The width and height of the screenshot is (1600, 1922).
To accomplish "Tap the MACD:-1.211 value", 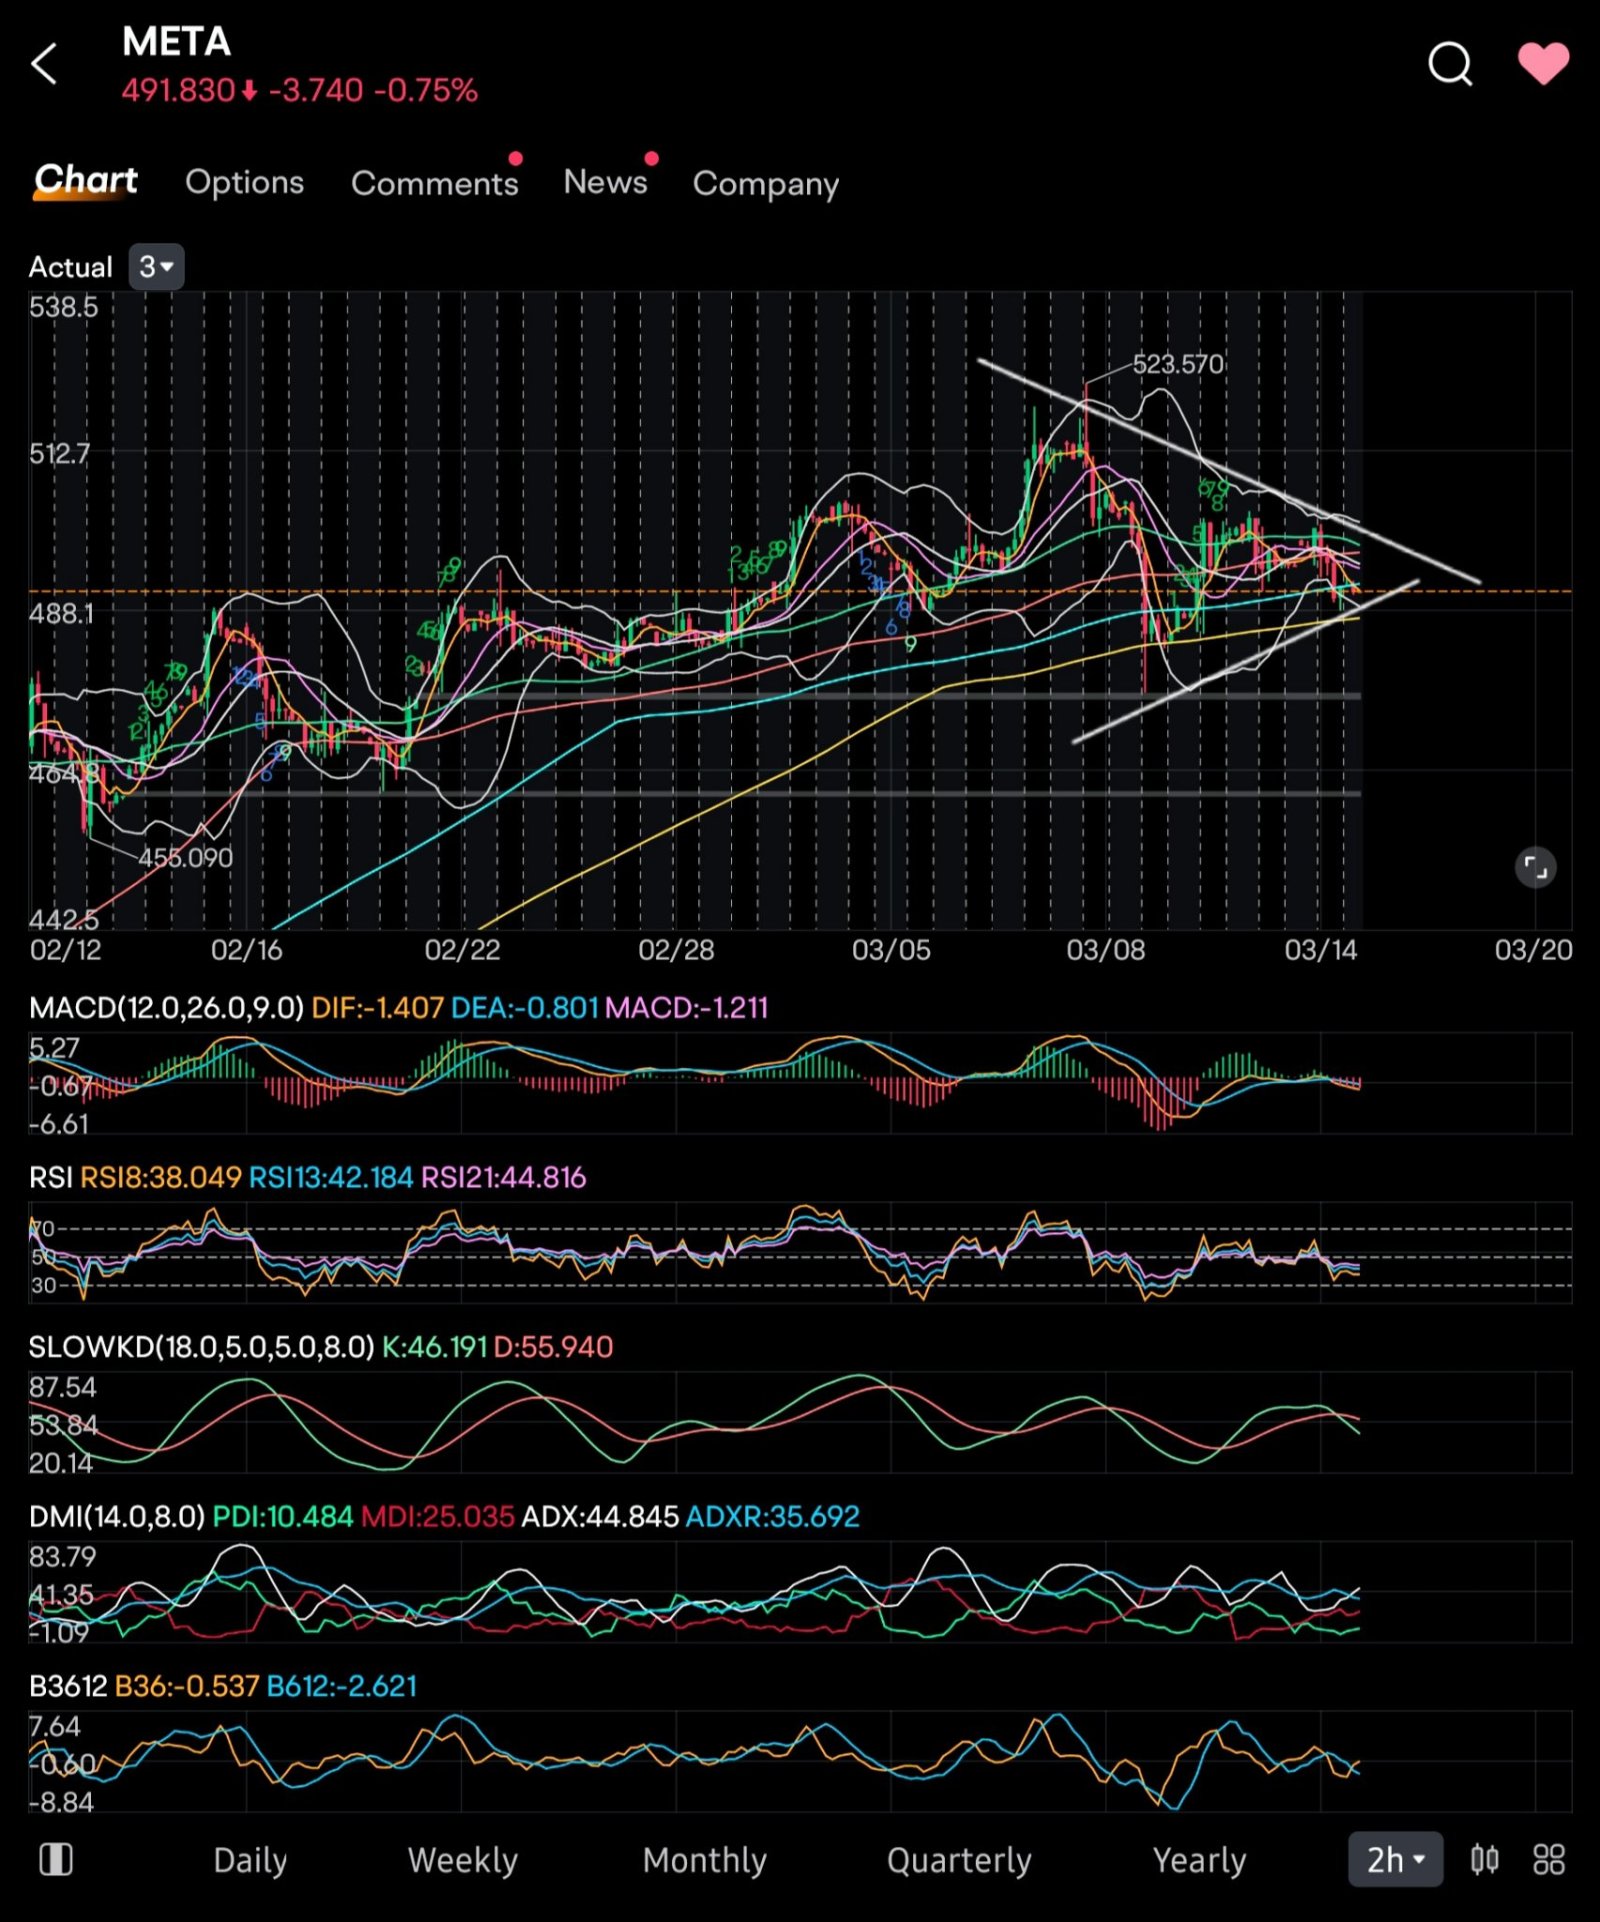I will pyautogui.click(x=687, y=1007).
